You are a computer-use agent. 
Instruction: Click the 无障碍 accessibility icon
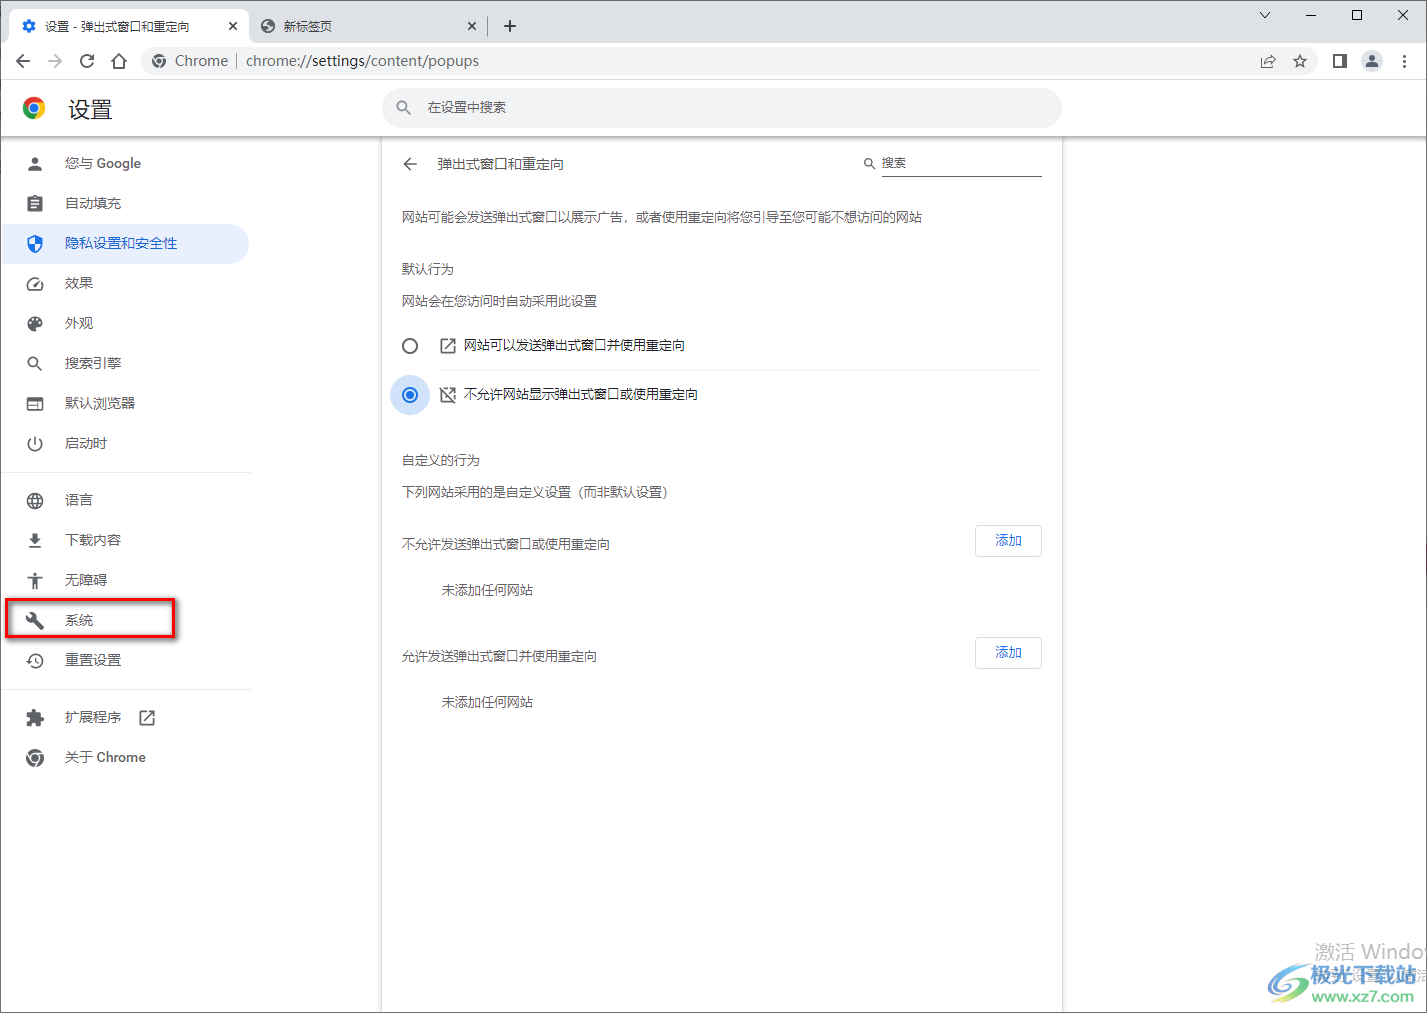(x=35, y=581)
